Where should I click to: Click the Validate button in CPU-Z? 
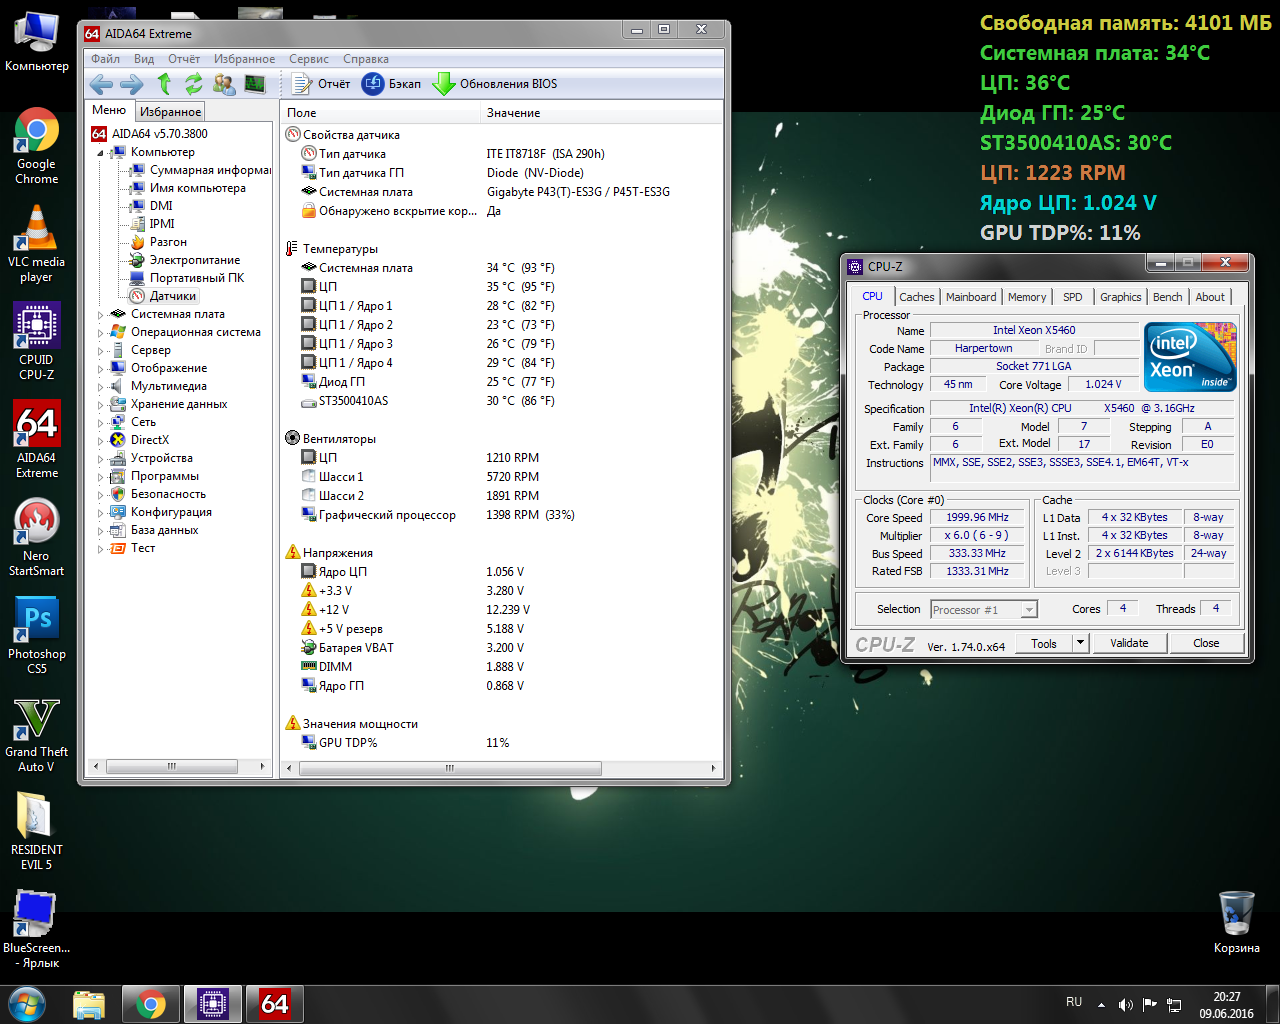click(1128, 643)
